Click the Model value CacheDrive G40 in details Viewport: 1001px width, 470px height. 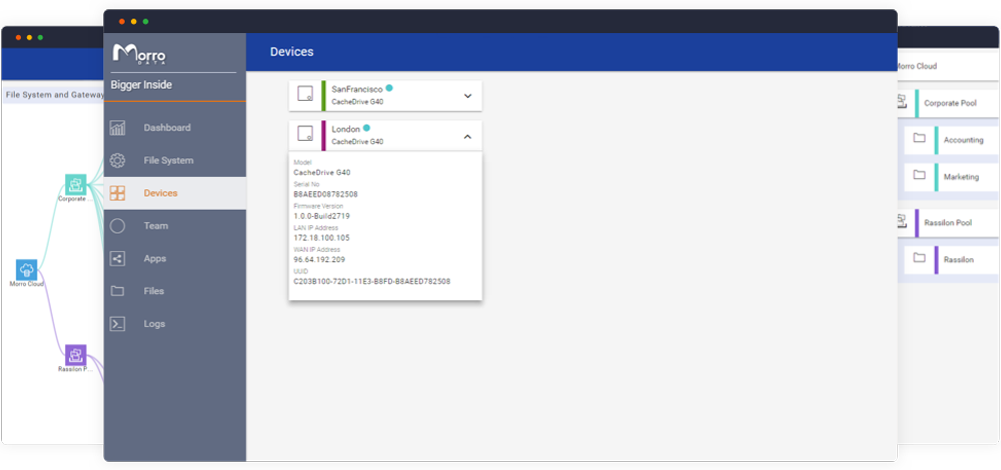pyautogui.click(x=322, y=172)
